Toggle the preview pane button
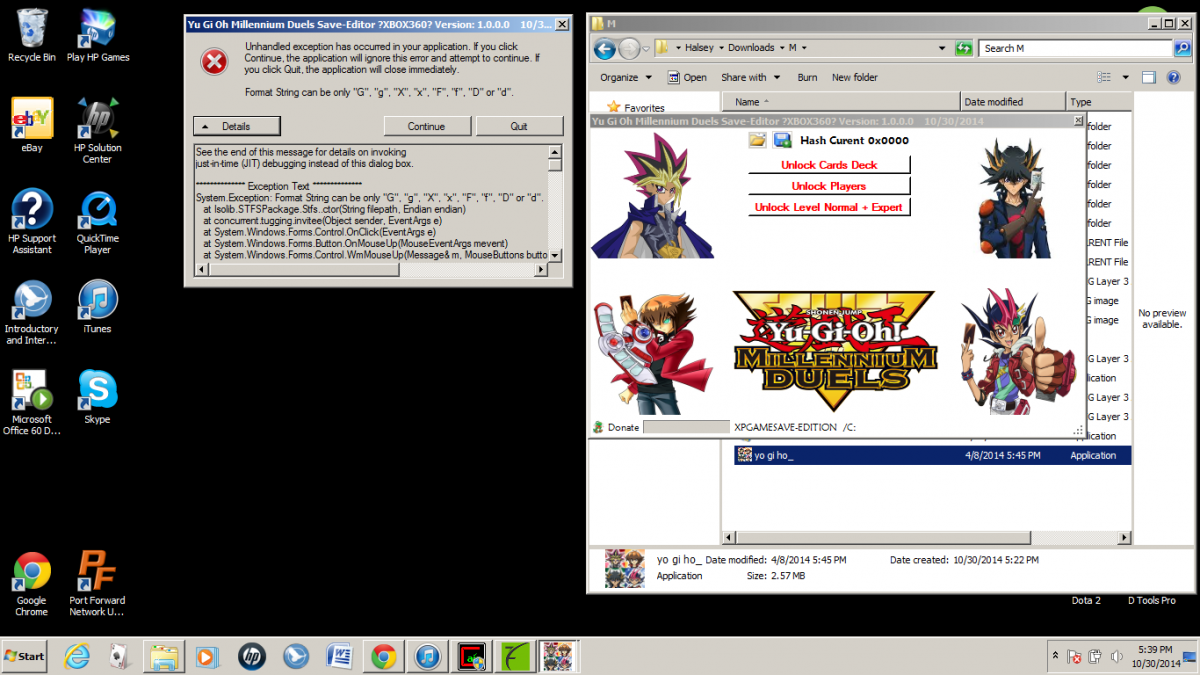Screen dimensions: 1200x675 (1149, 77)
